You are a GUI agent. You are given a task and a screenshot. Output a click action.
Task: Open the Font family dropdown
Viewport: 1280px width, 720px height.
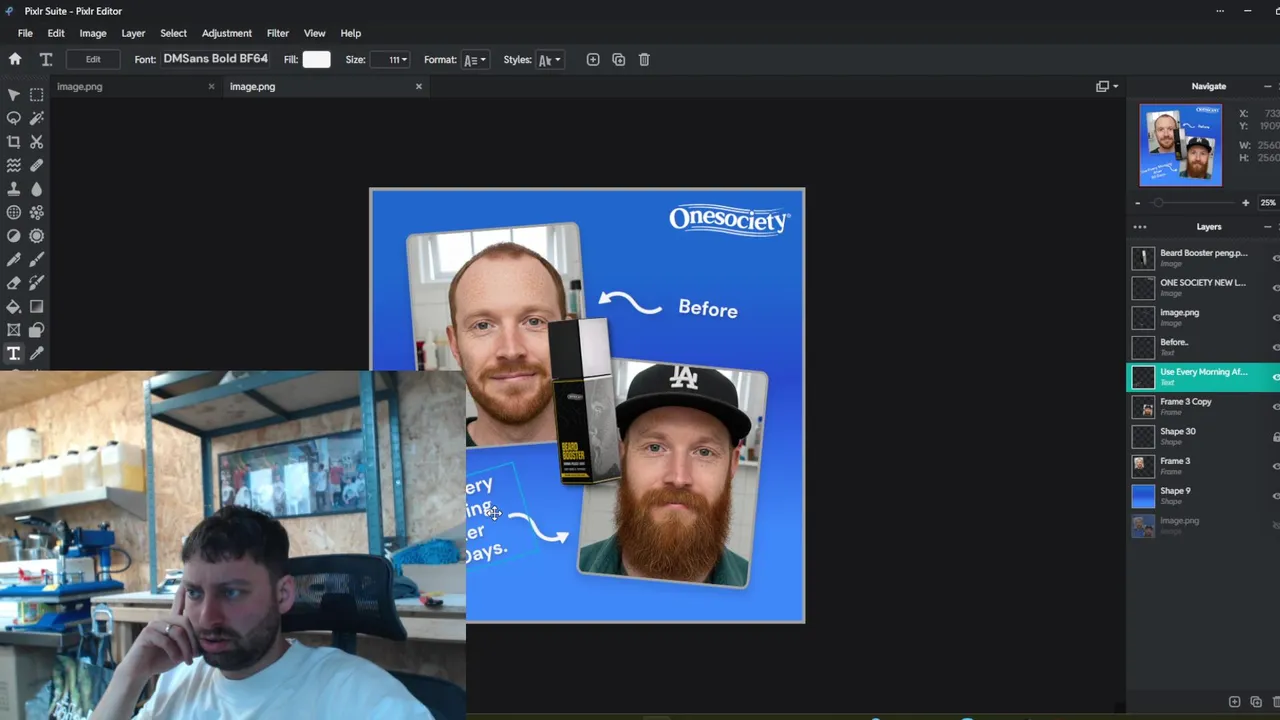(215, 59)
